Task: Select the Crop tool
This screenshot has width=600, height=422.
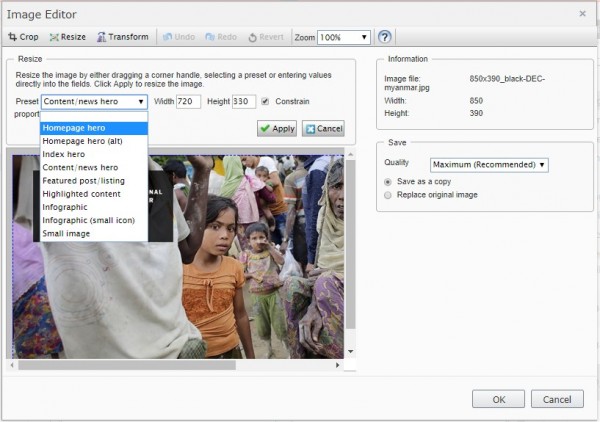Action: tap(23, 37)
